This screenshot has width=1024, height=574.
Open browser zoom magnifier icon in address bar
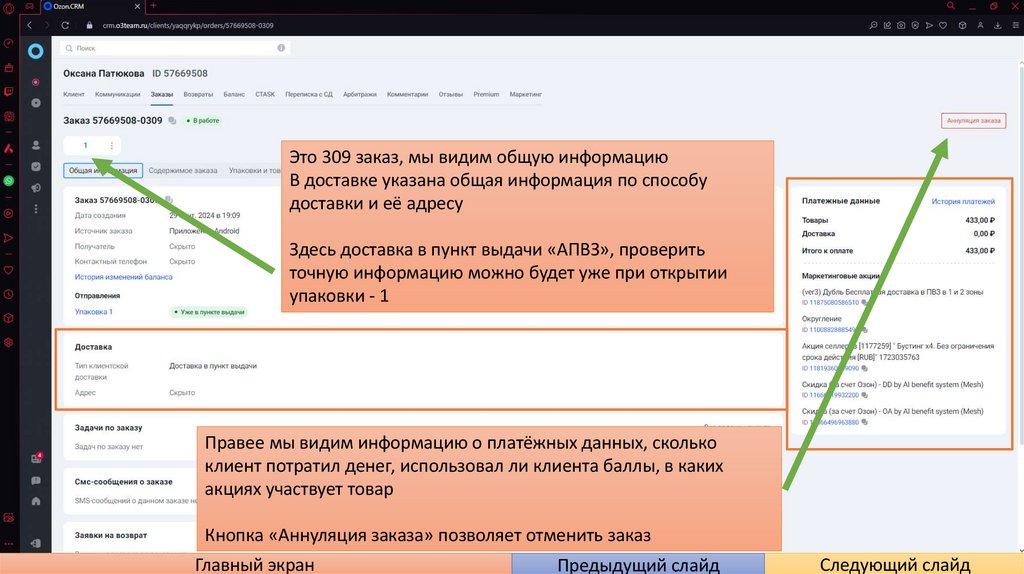873,25
